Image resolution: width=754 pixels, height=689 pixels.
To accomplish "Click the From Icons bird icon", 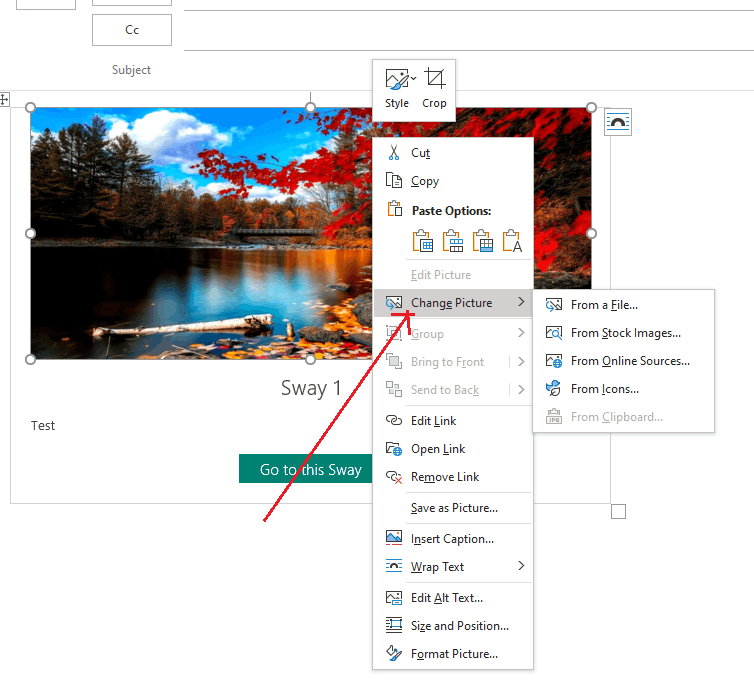I will pyautogui.click(x=554, y=388).
